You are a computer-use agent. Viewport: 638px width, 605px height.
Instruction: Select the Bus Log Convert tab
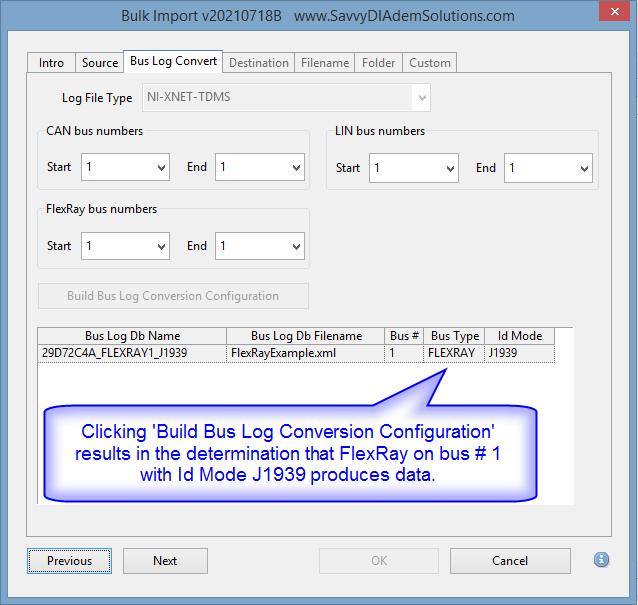(x=173, y=62)
